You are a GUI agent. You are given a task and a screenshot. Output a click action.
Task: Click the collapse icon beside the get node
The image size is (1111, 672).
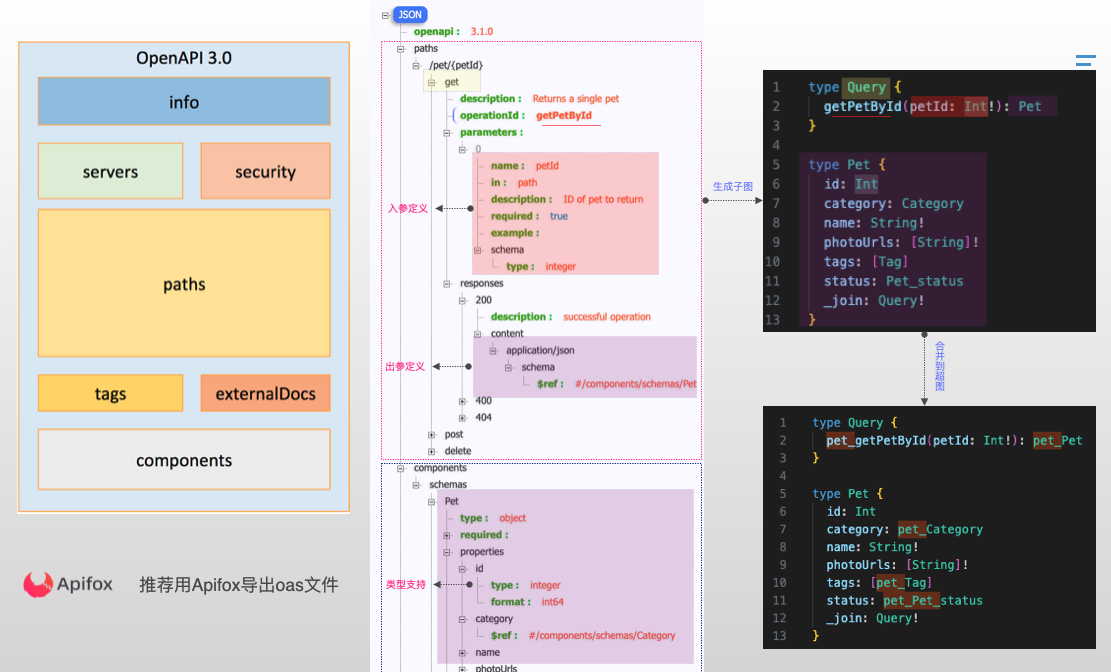432,83
